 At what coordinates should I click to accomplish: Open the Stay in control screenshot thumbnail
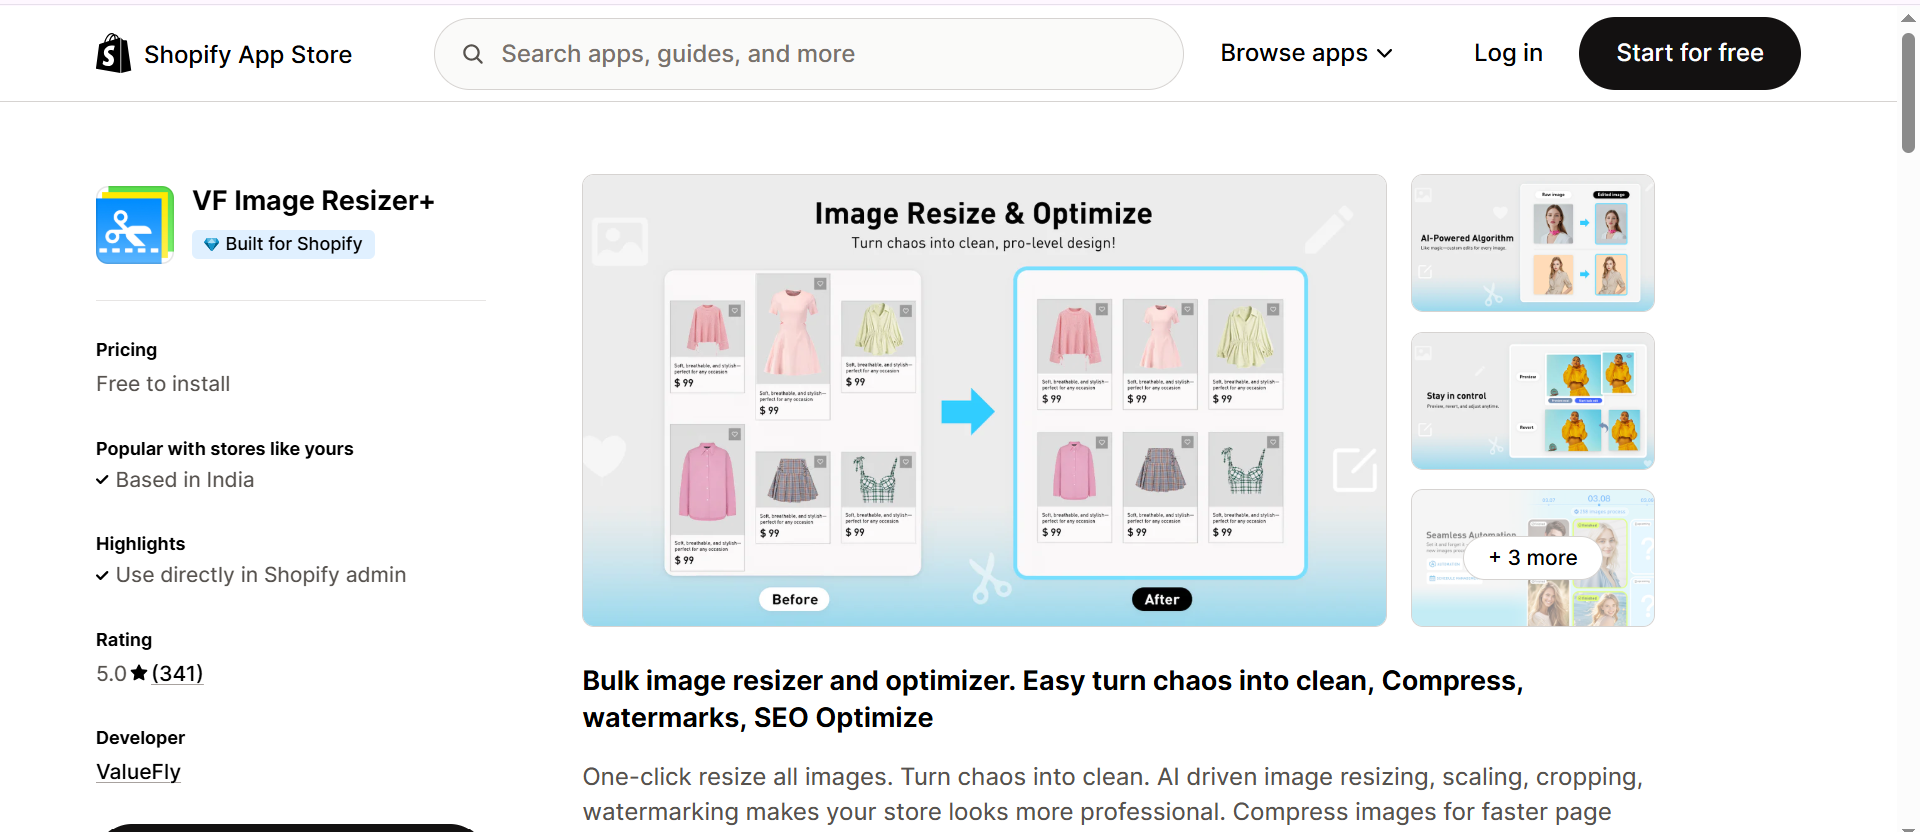pyautogui.click(x=1532, y=401)
